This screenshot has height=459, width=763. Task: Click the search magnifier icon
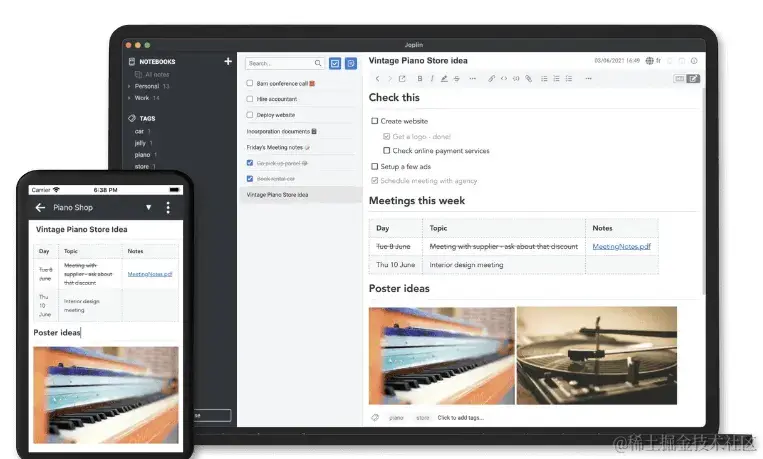coord(318,63)
